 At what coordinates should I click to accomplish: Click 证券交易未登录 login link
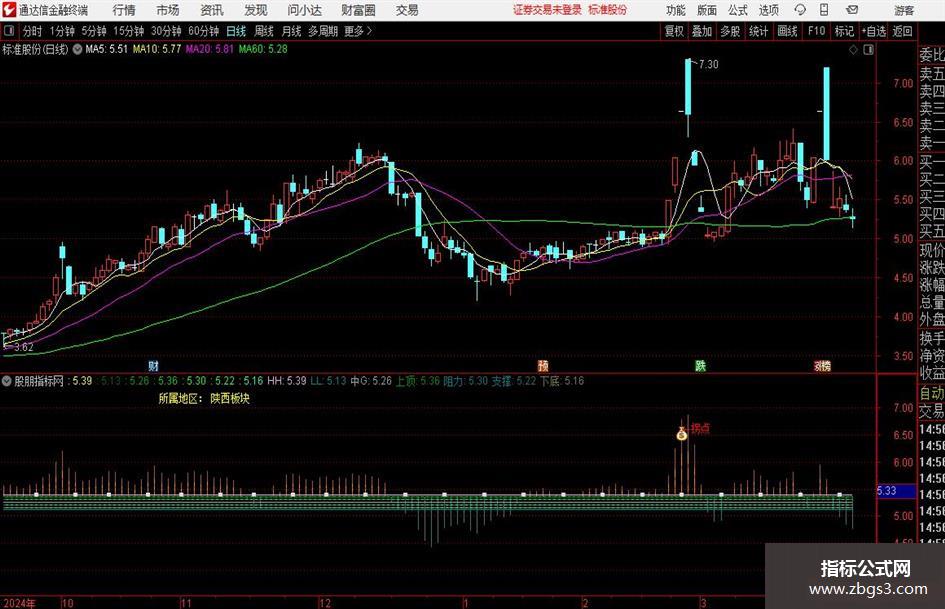click(x=547, y=10)
